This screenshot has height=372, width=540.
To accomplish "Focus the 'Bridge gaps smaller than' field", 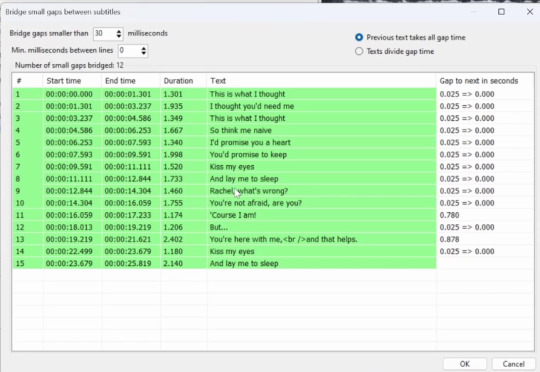I will [104, 33].
